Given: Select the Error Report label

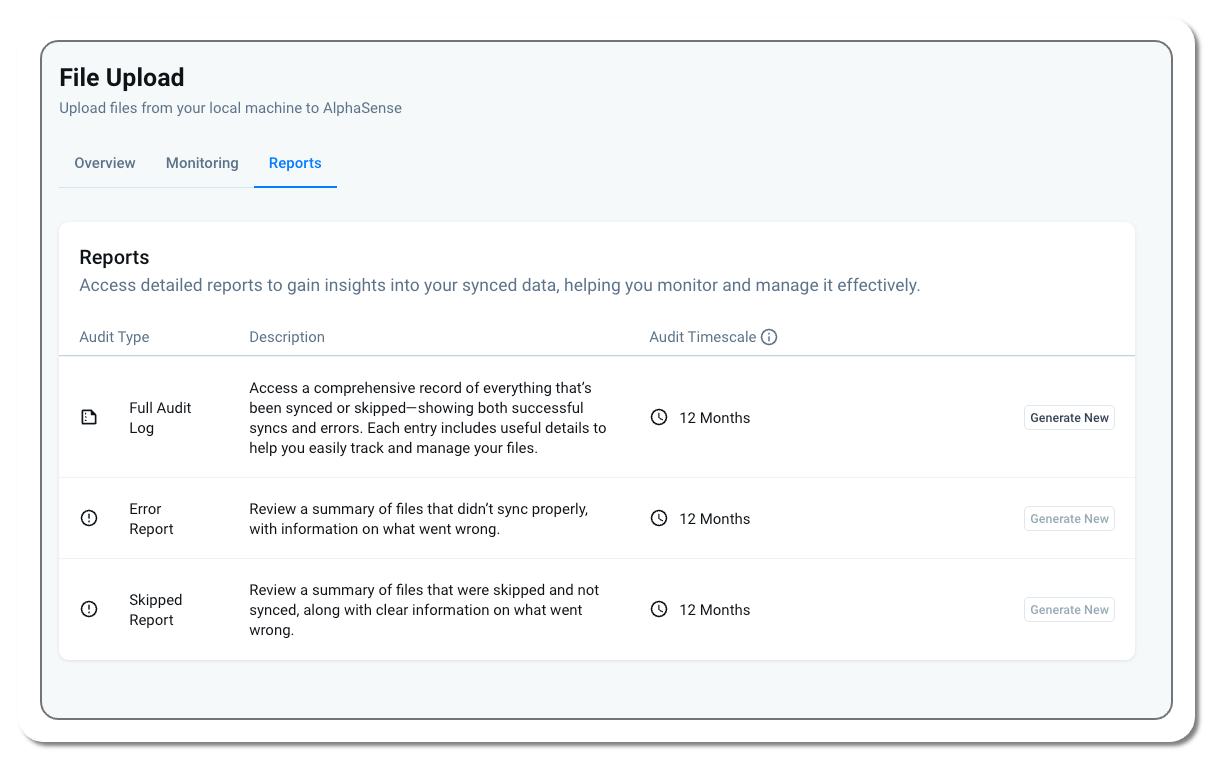Looking at the screenshot, I should (151, 519).
